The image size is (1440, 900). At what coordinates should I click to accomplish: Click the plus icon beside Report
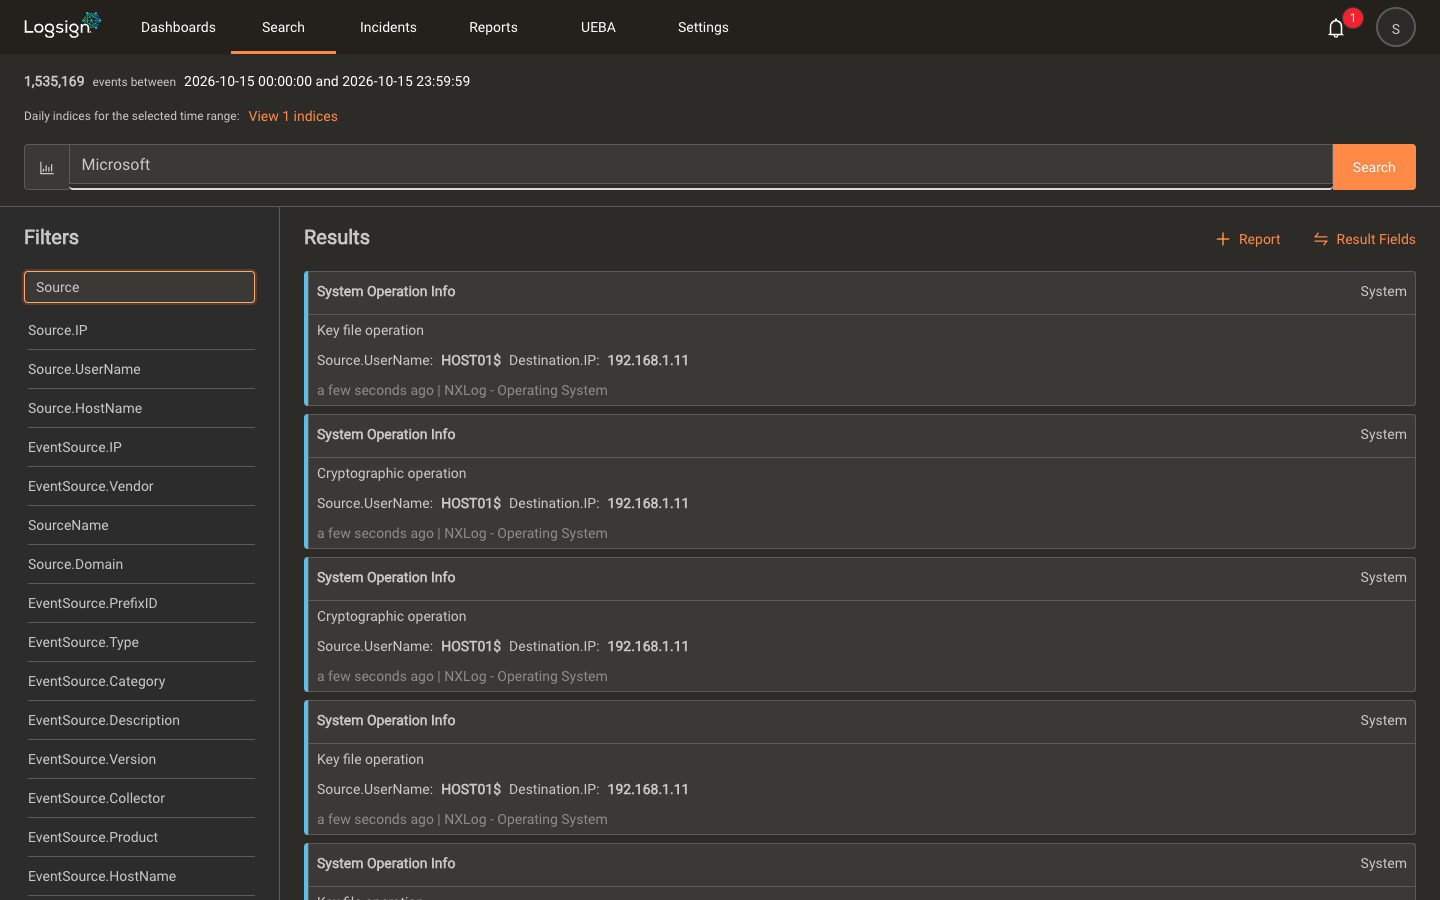[1222, 239]
